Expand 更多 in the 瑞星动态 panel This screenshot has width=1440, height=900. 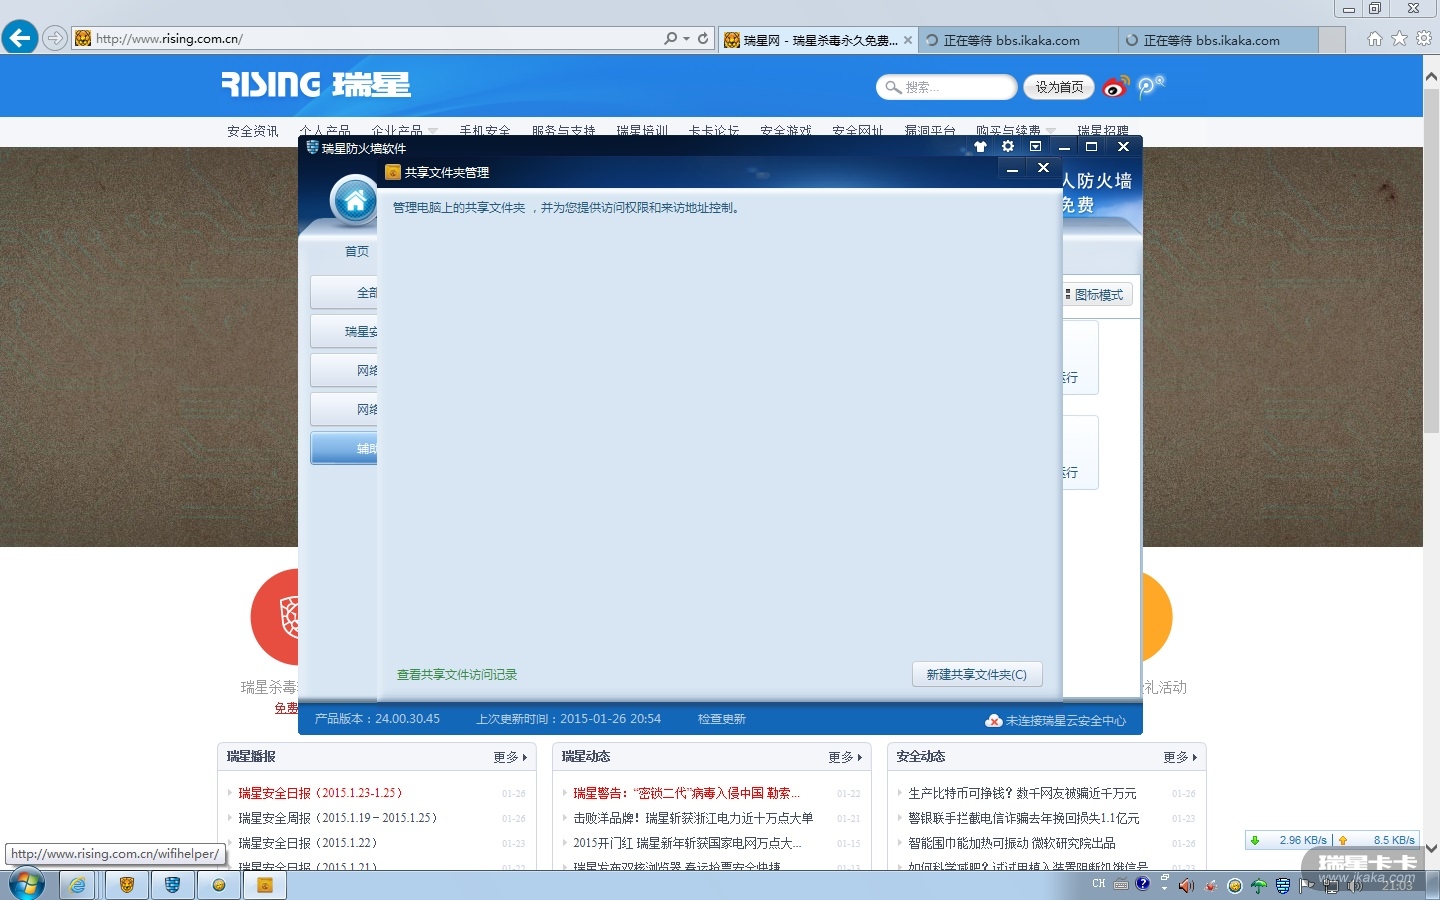click(845, 757)
